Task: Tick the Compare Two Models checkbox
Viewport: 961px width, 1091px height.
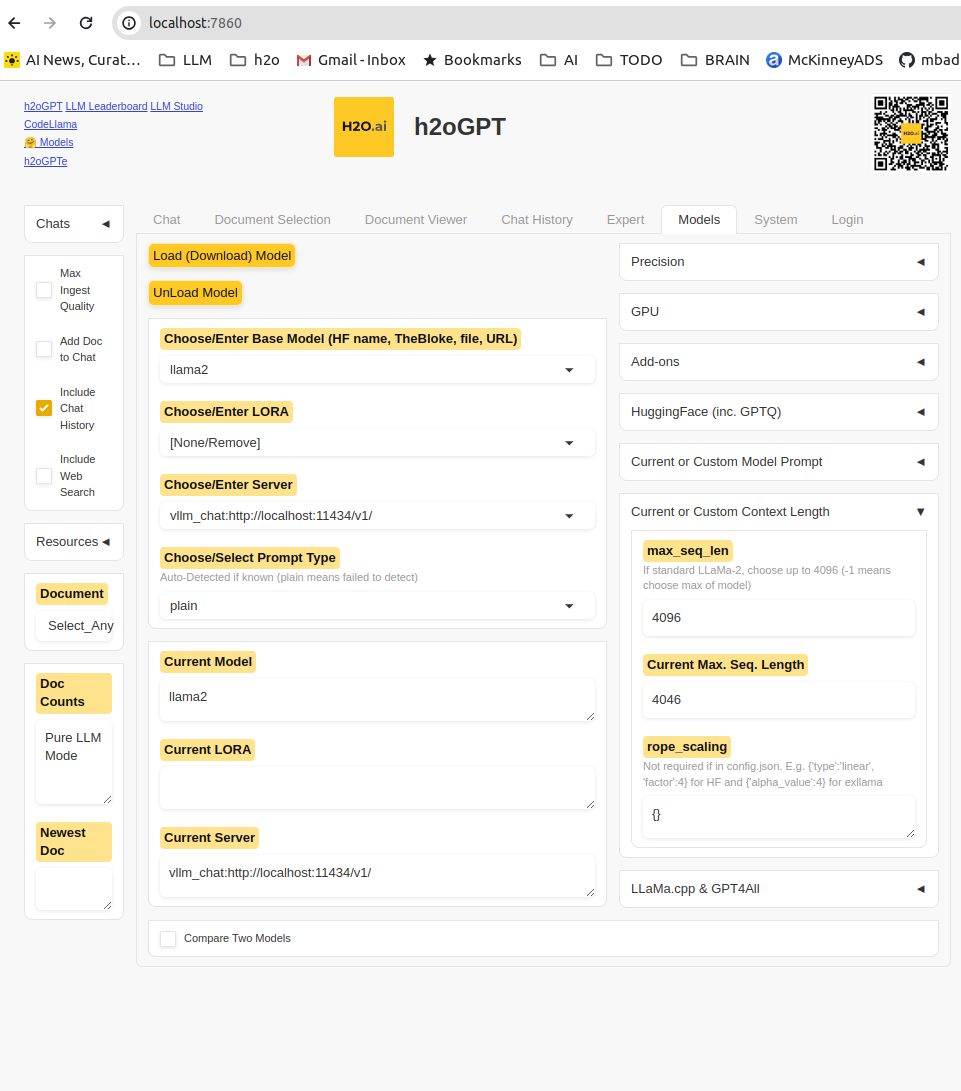Action: [x=168, y=938]
